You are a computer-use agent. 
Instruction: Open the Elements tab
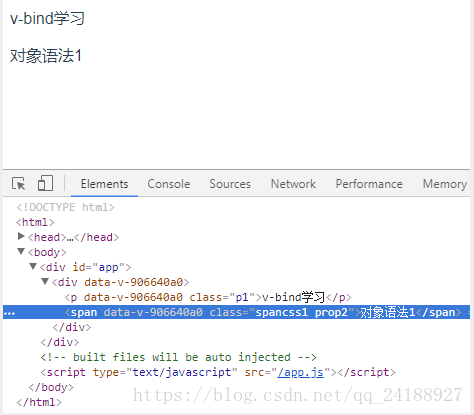pyautogui.click(x=104, y=184)
